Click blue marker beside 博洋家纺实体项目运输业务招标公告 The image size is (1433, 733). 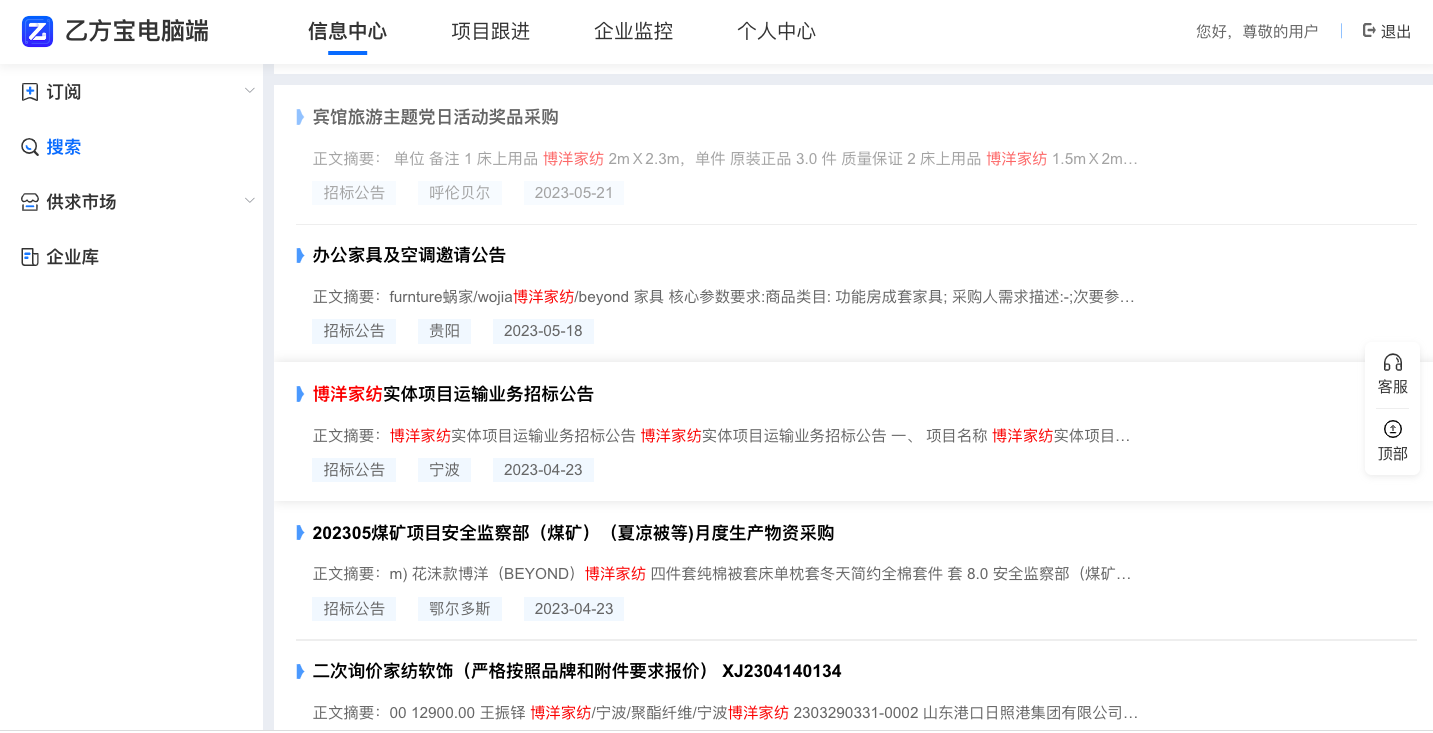tap(300, 394)
